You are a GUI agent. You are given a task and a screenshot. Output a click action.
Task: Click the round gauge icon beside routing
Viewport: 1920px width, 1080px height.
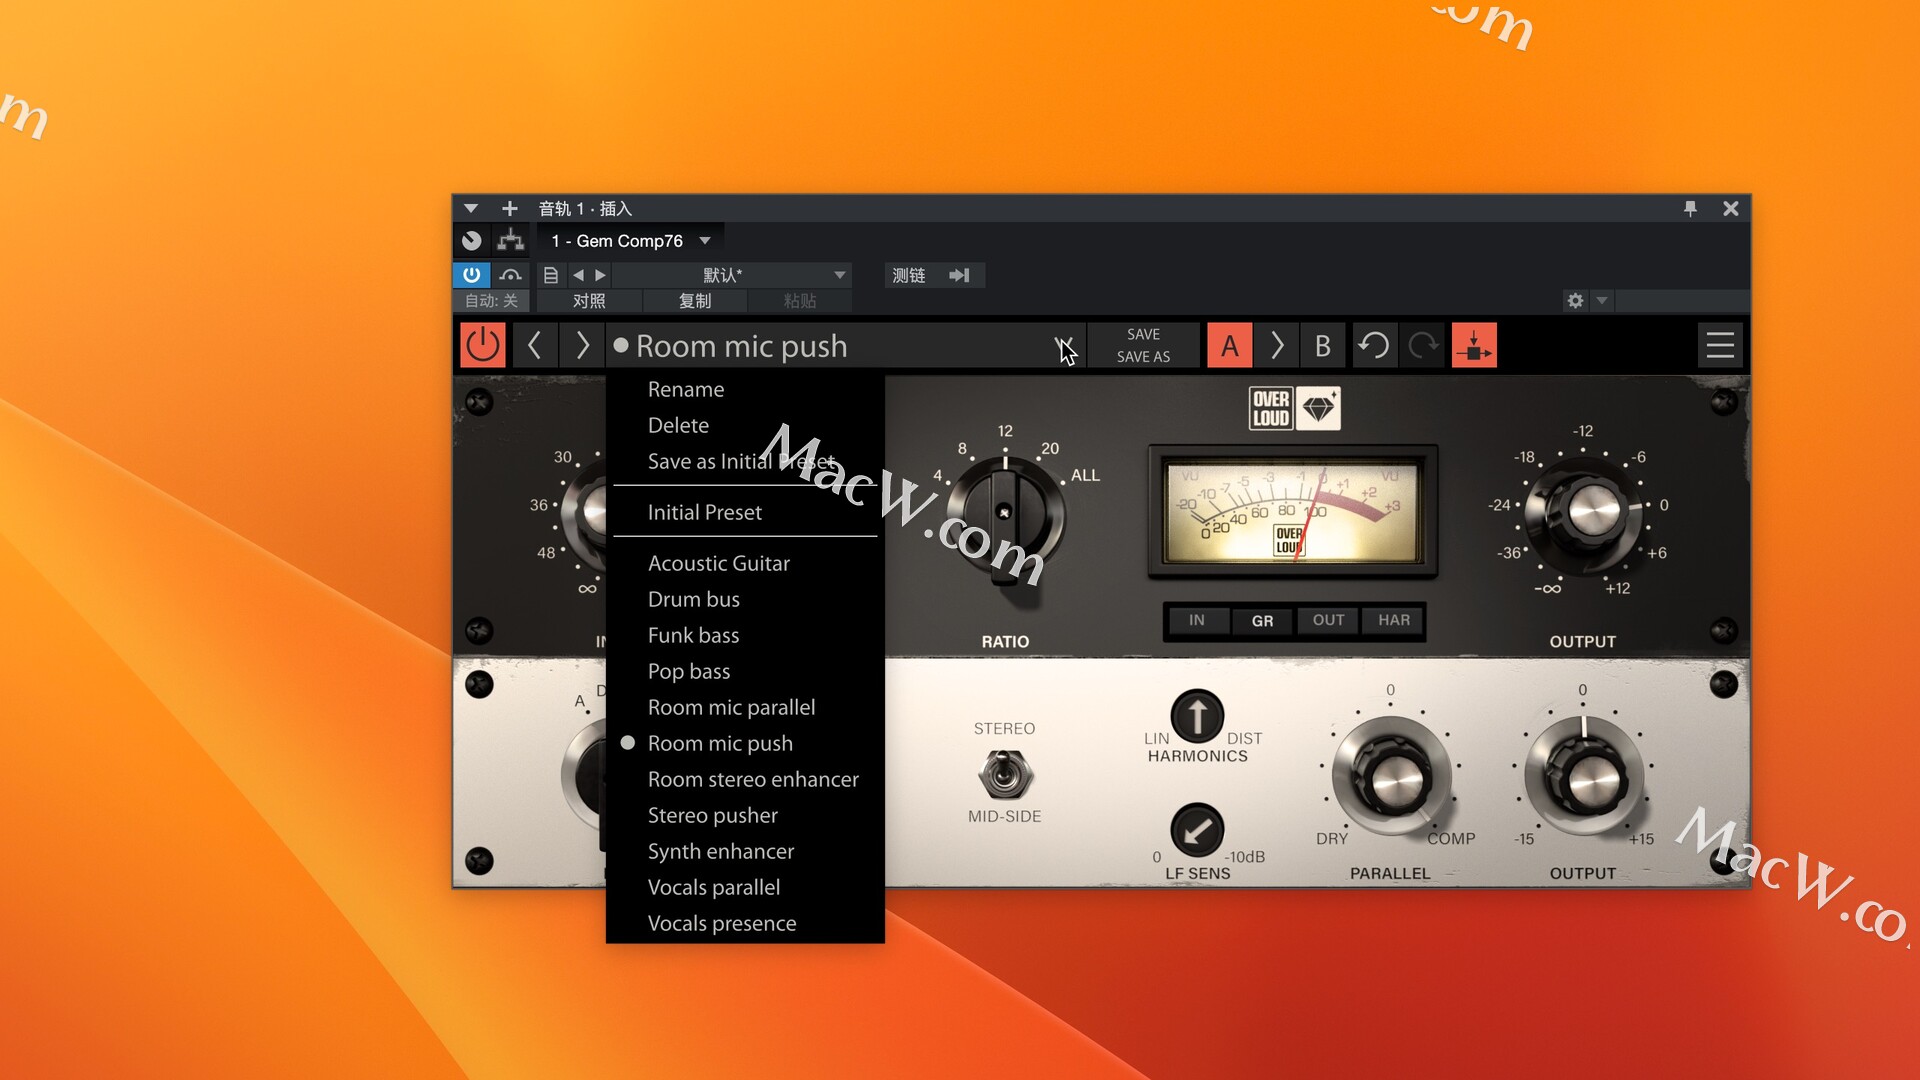tap(472, 240)
